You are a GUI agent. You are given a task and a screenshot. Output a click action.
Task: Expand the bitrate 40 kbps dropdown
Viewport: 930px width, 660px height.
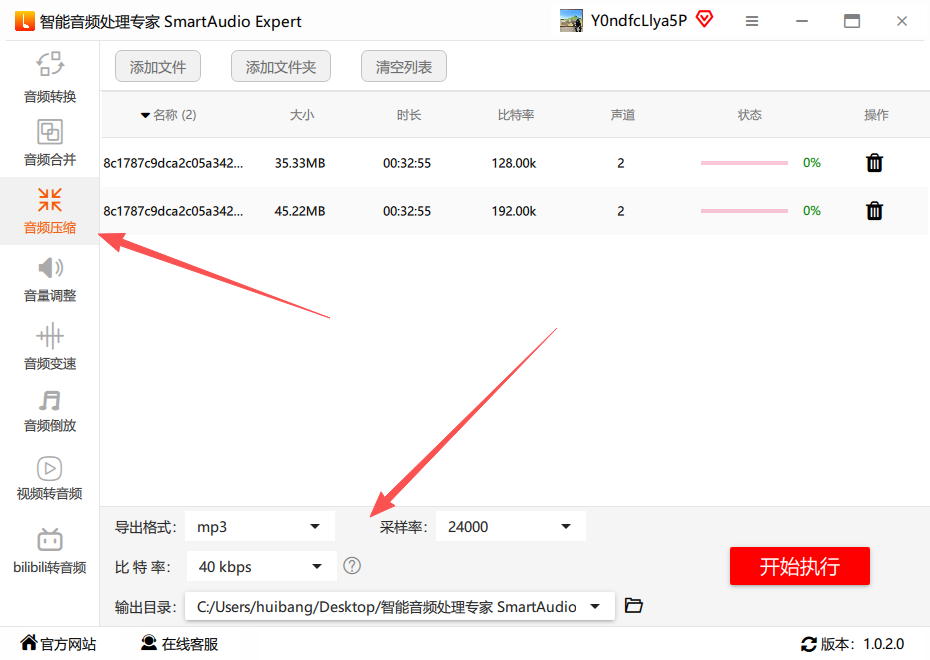(x=262, y=567)
